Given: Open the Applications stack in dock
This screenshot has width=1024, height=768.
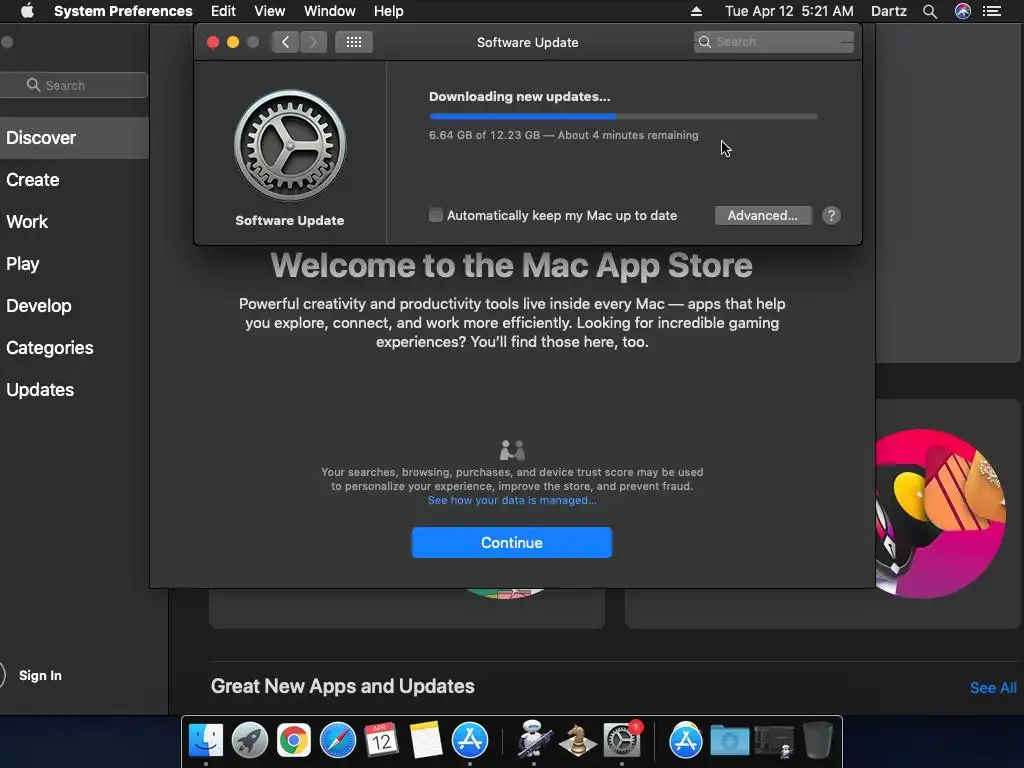Looking at the screenshot, I should click(685, 740).
